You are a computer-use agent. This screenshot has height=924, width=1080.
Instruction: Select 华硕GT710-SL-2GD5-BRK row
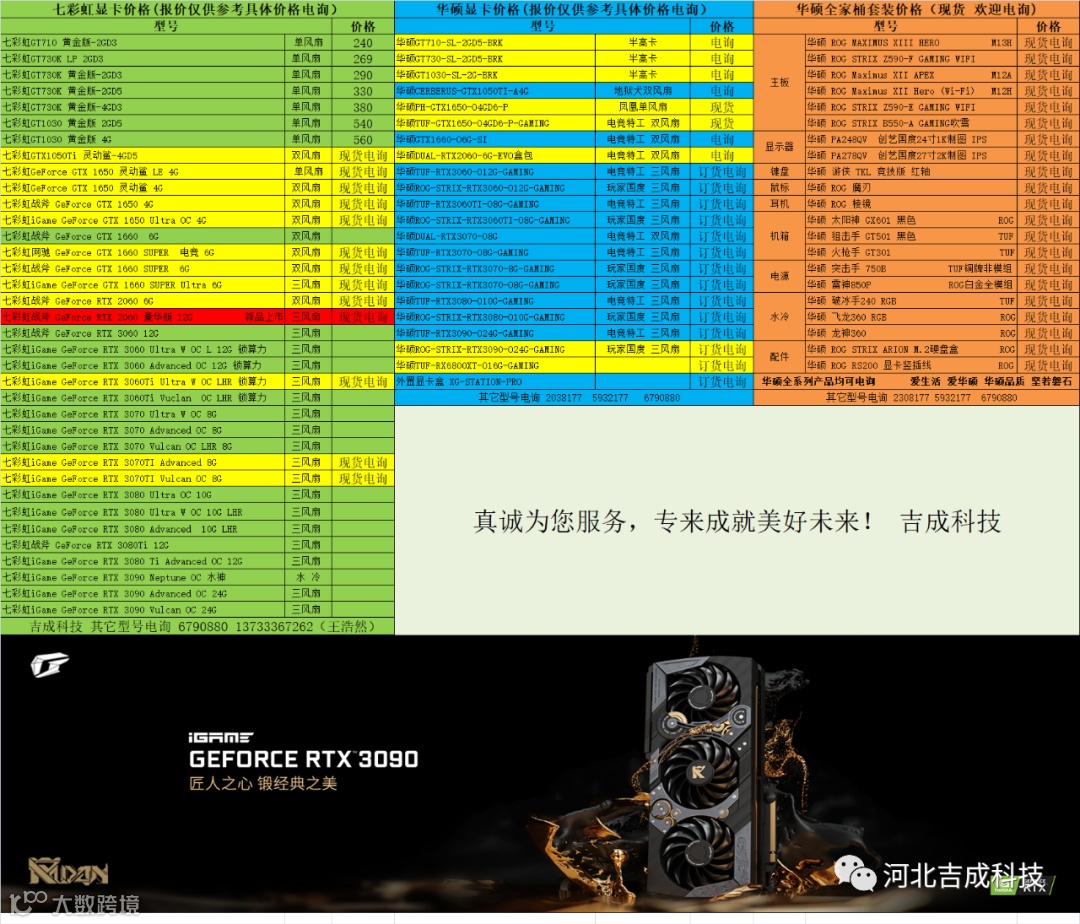coord(574,43)
